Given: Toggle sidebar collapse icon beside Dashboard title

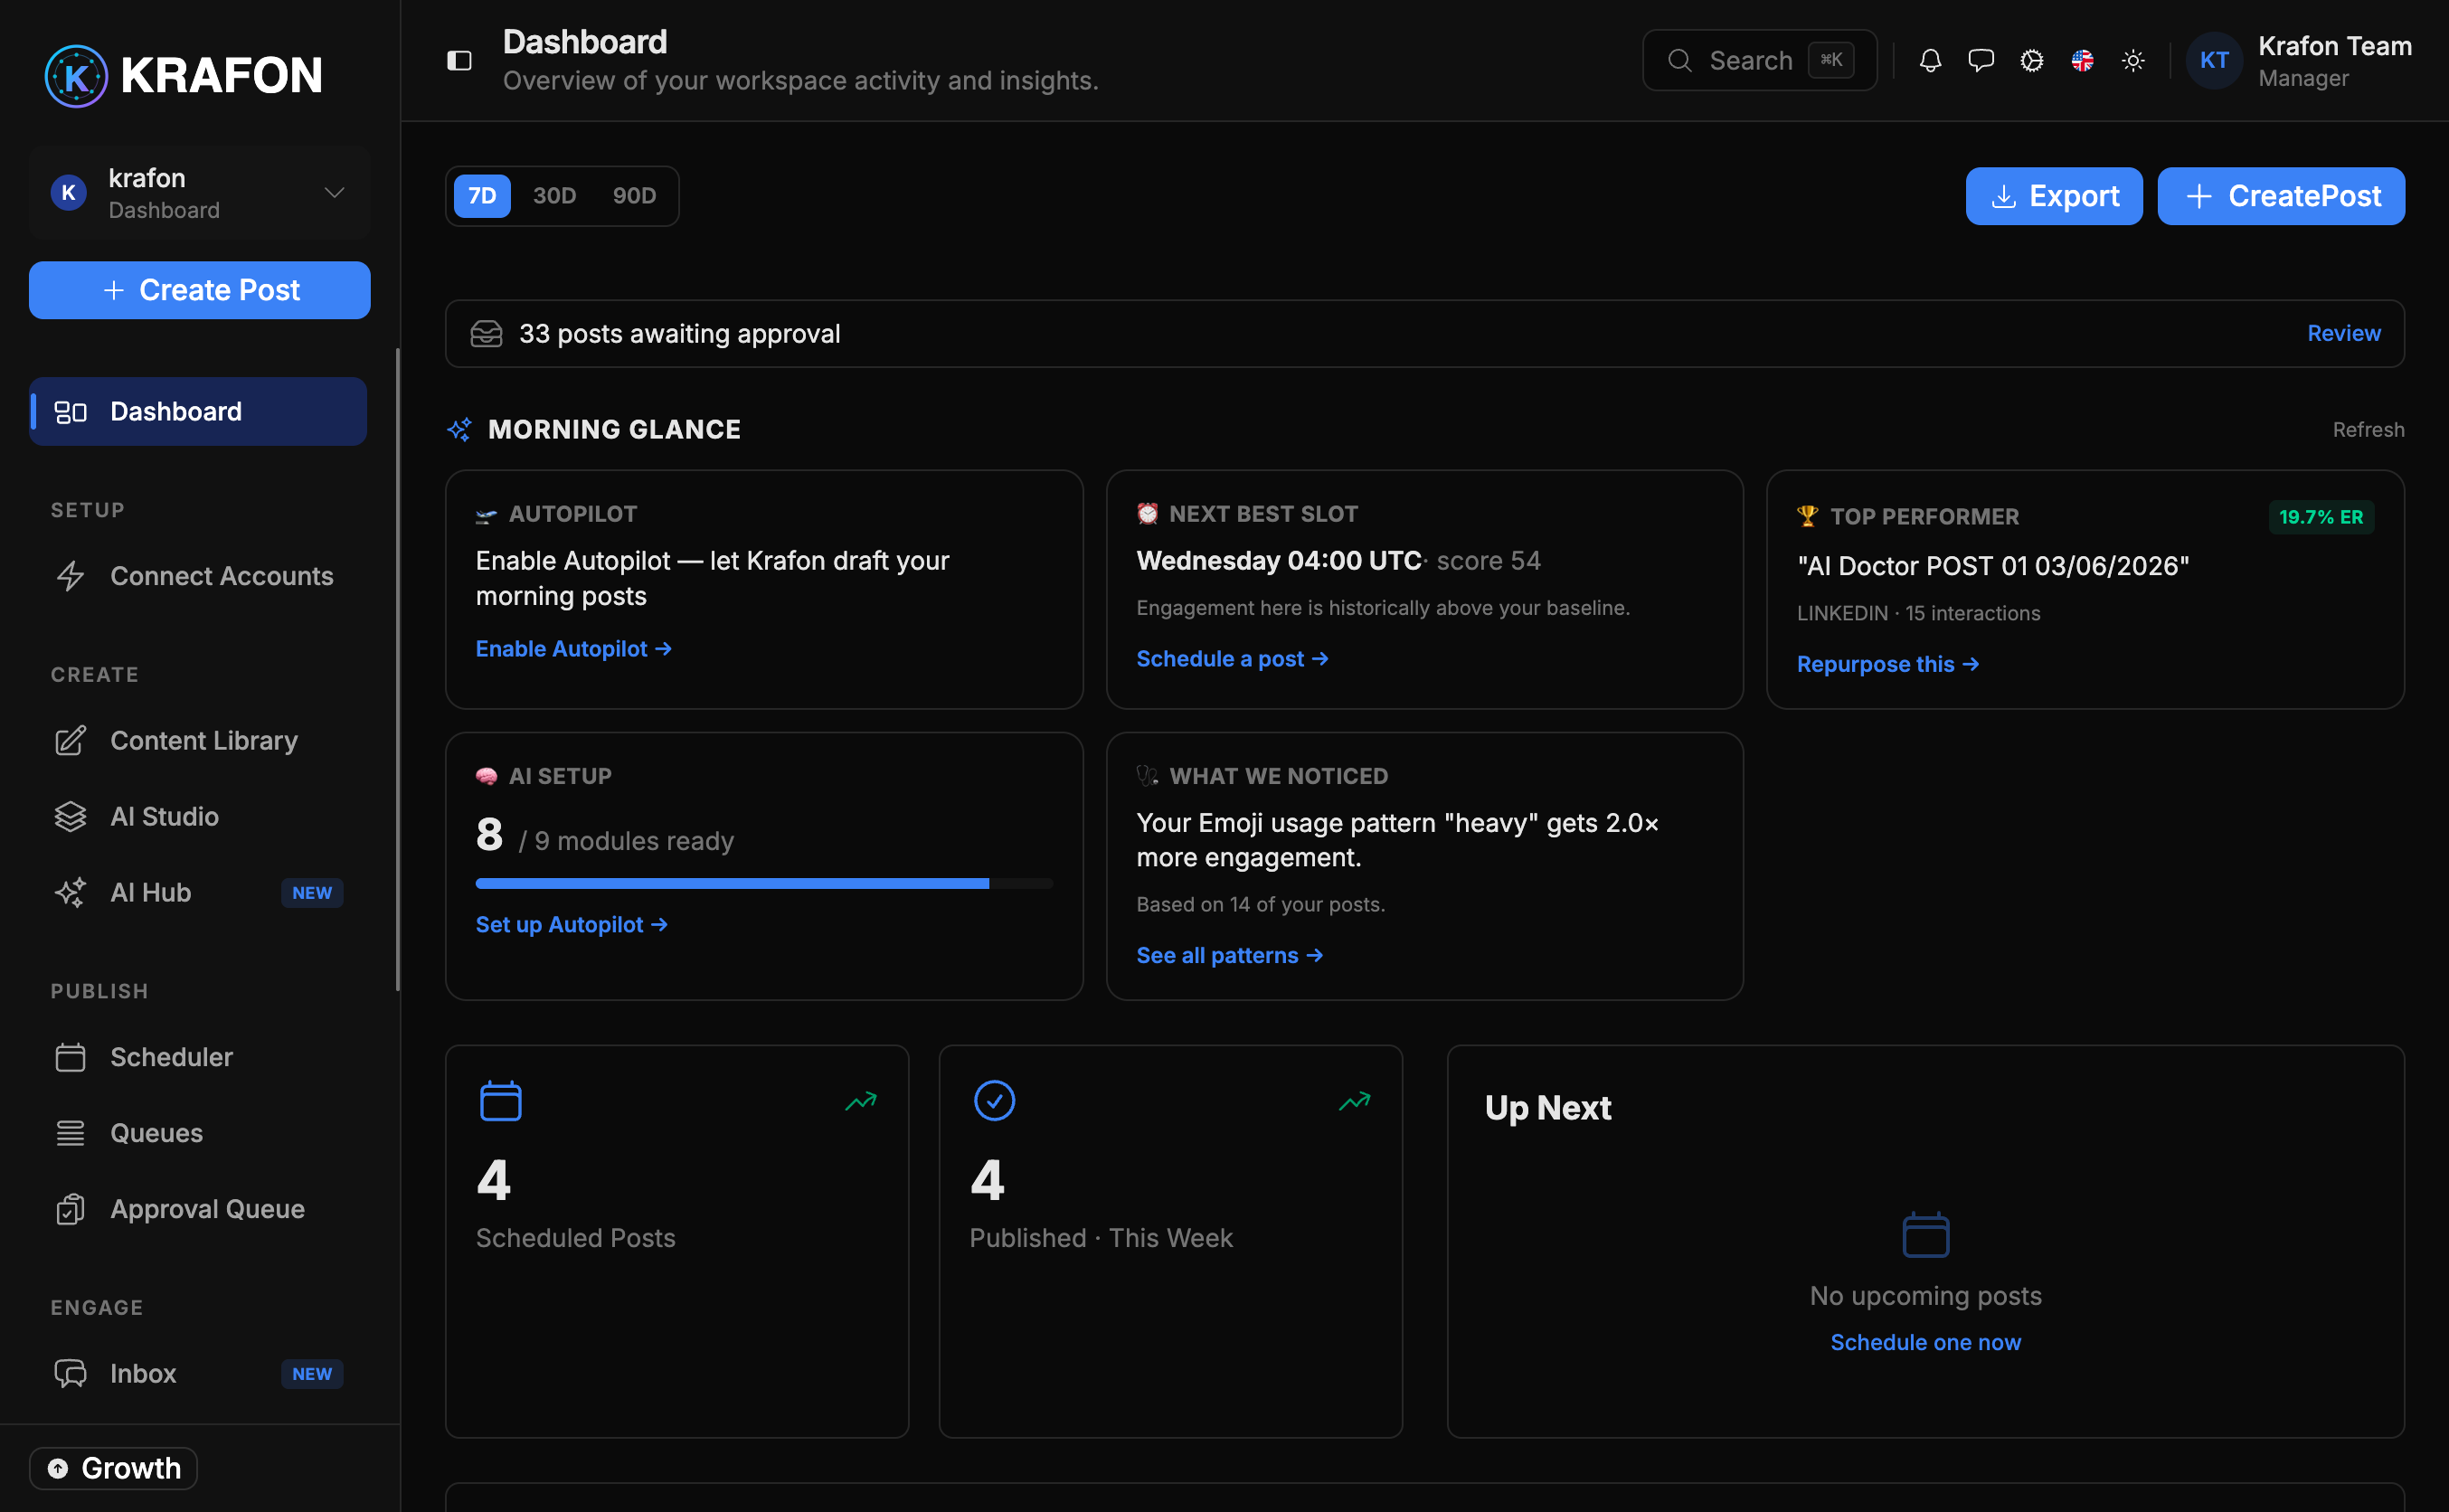Looking at the screenshot, I should 459,61.
